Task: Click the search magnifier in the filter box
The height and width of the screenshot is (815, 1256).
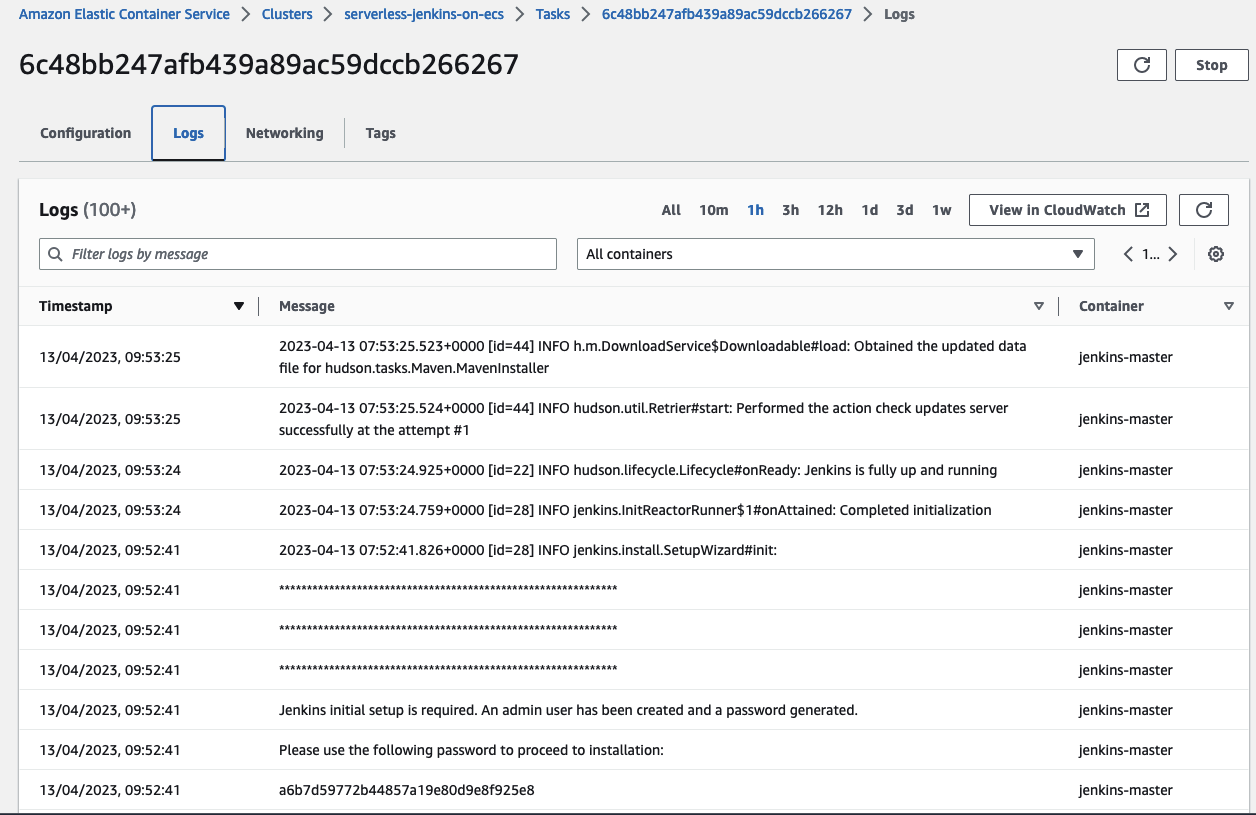Action: pos(55,253)
